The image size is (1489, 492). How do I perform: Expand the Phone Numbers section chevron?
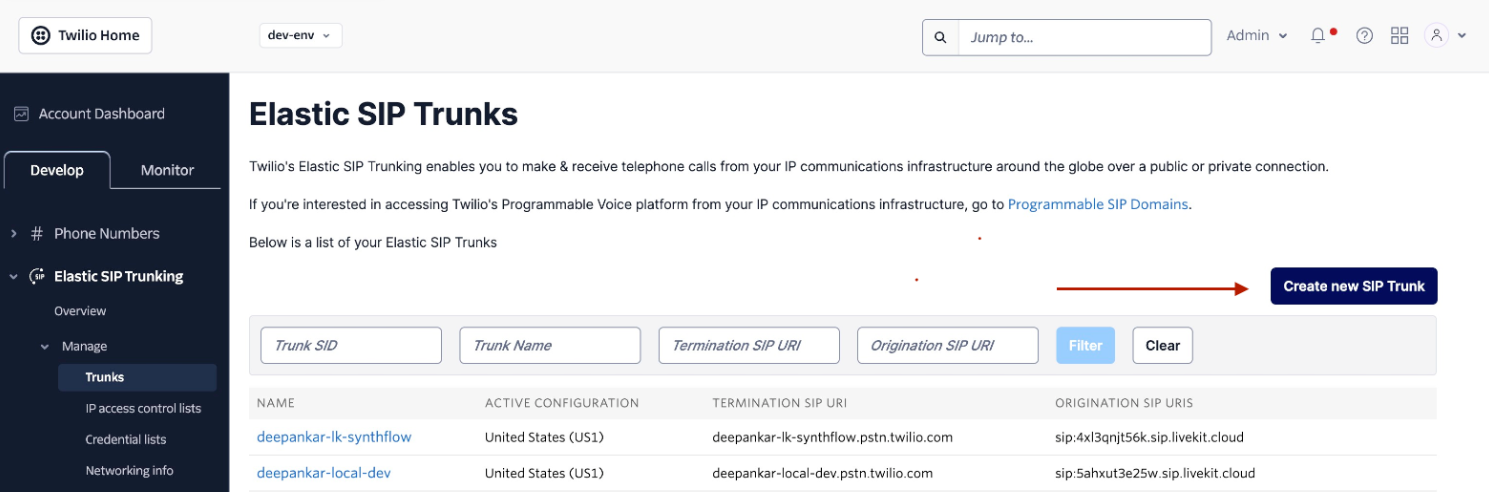tap(14, 234)
